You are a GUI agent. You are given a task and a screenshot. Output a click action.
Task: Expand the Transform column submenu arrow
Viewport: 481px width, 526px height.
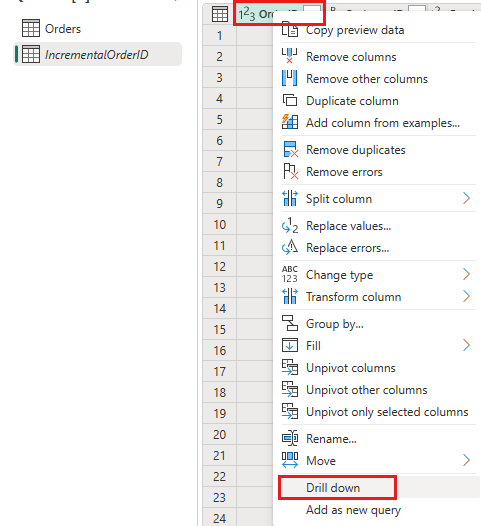click(x=467, y=296)
